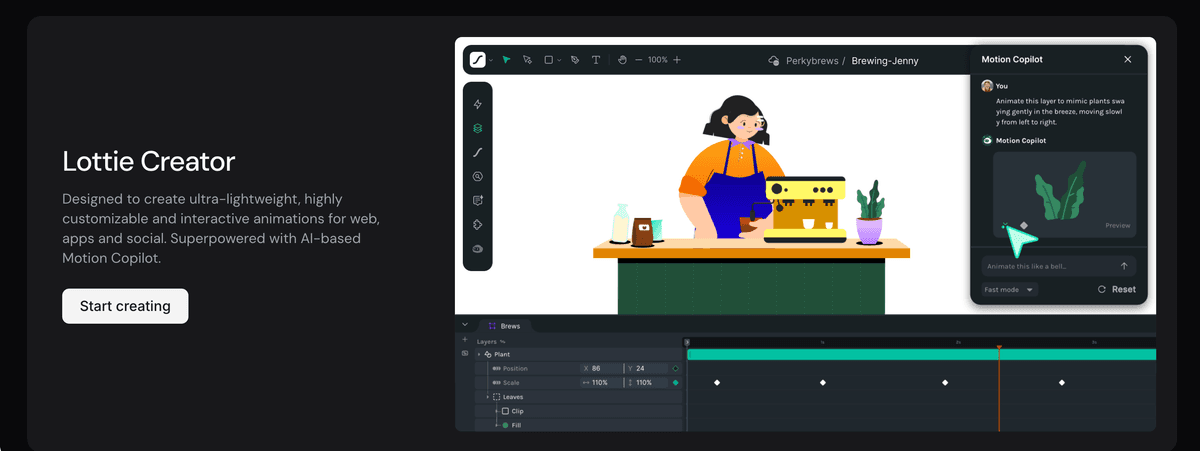This screenshot has height=451, width=1200.
Task: Click the icon below the add-layer plus
Action: (x=465, y=354)
